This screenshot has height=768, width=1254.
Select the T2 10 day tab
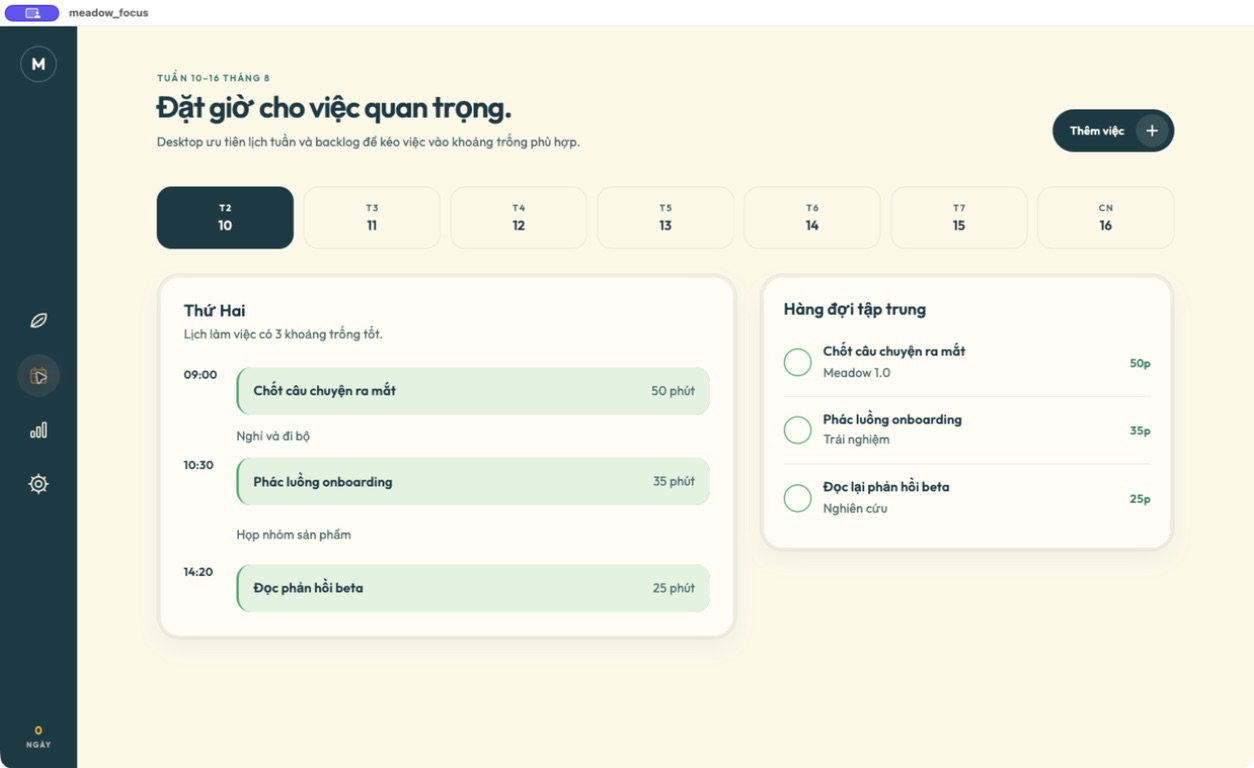click(225, 218)
